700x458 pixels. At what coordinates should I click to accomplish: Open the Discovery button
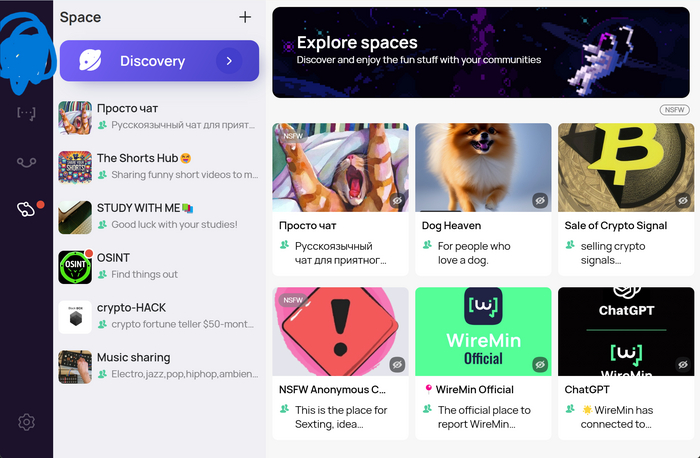pos(159,61)
